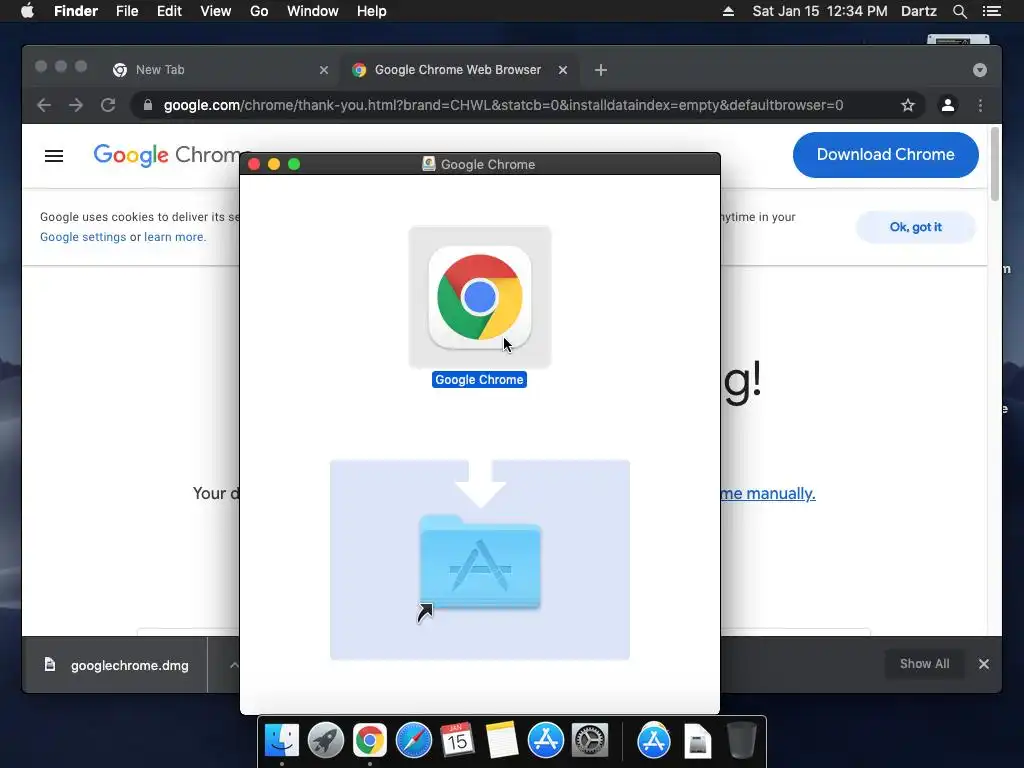Reload the page in Chrome
The width and height of the screenshot is (1024, 768).
tap(108, 105)
